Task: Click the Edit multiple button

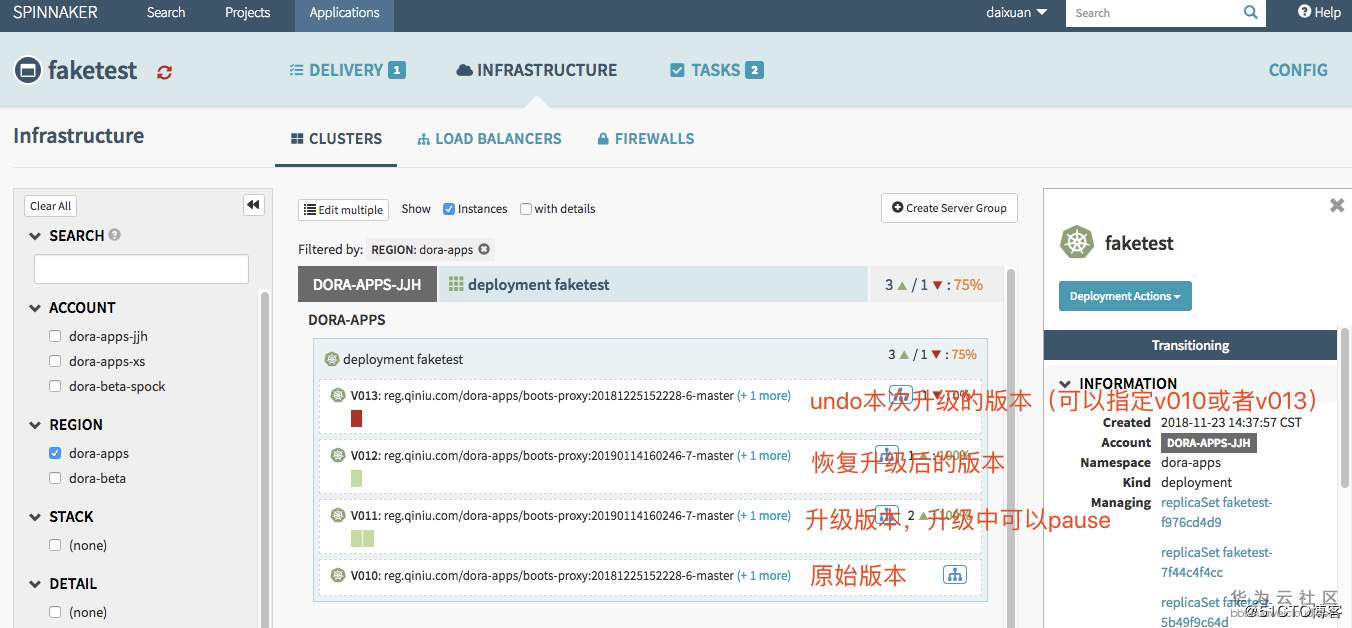Action: pyautogui.click(x=343, y=209)
